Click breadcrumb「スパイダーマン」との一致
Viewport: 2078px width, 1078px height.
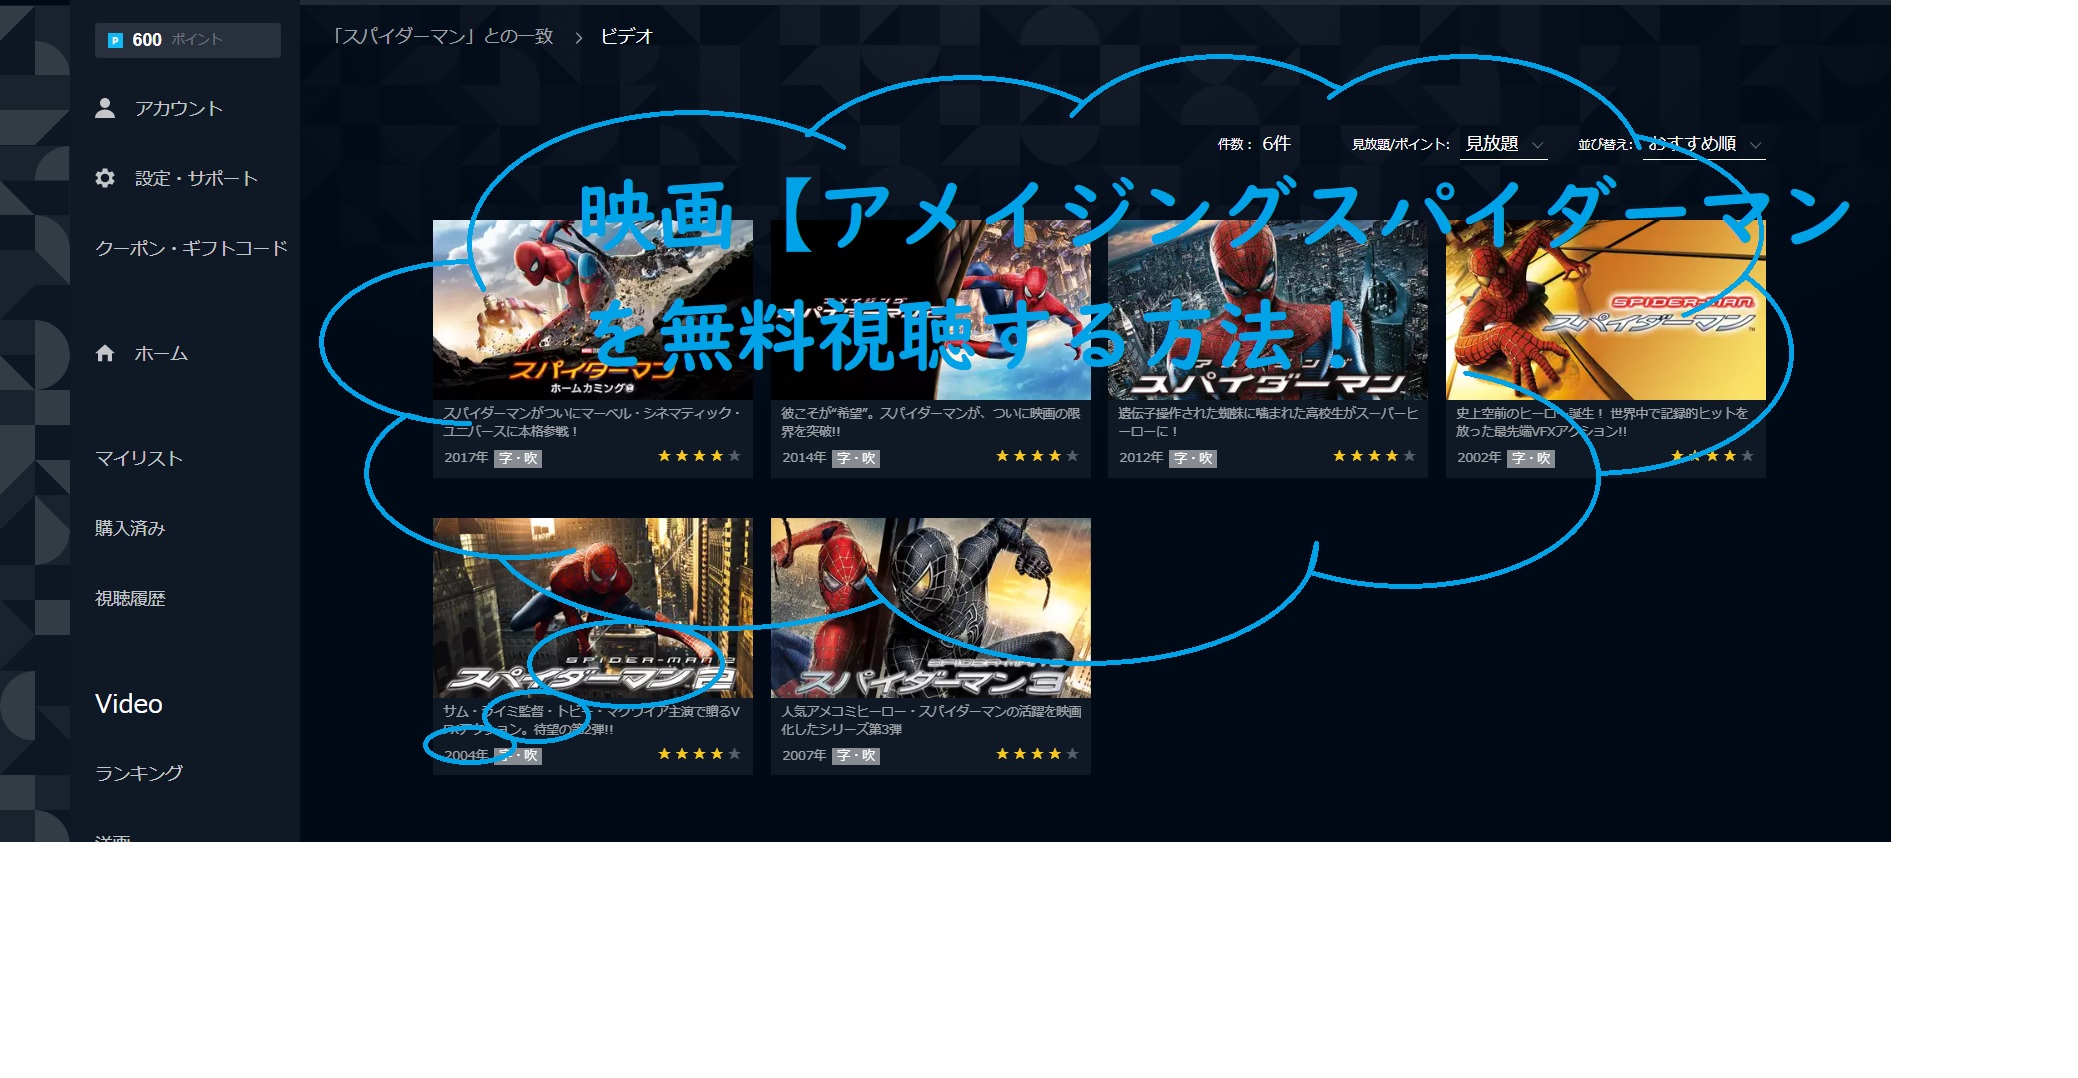(443, 36)
